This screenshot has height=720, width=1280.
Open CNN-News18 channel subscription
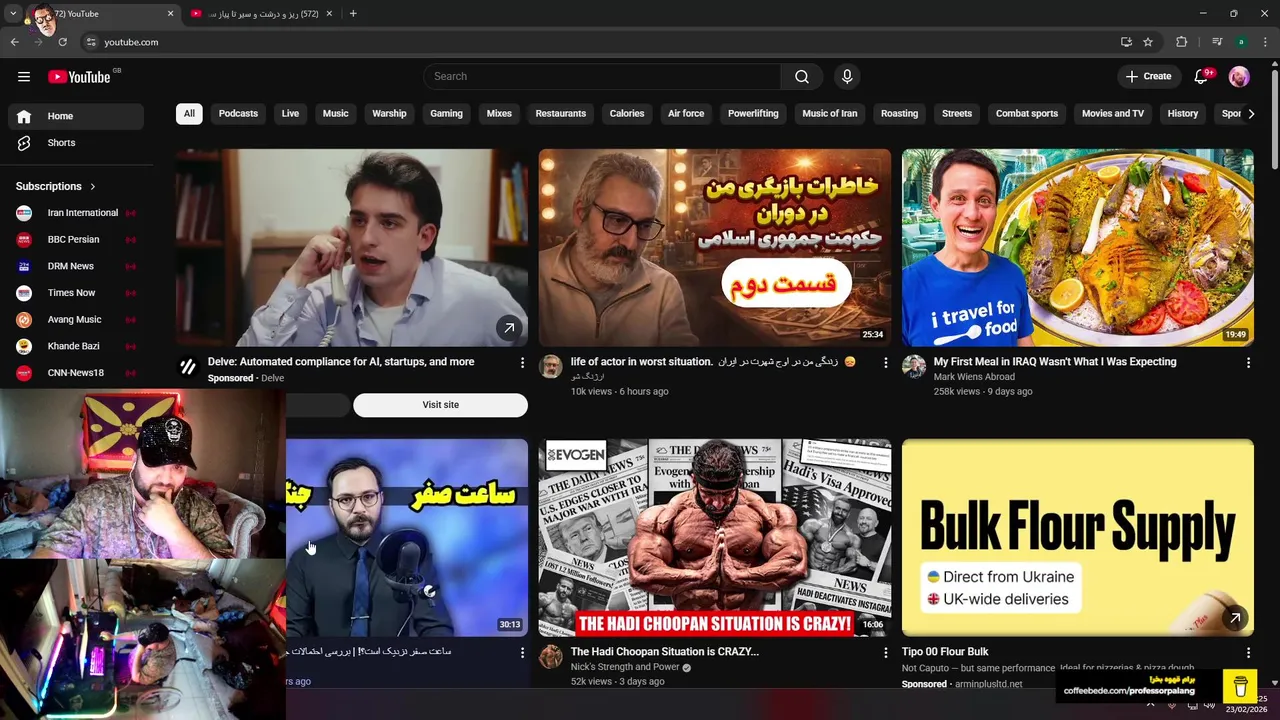pos(76,373)
